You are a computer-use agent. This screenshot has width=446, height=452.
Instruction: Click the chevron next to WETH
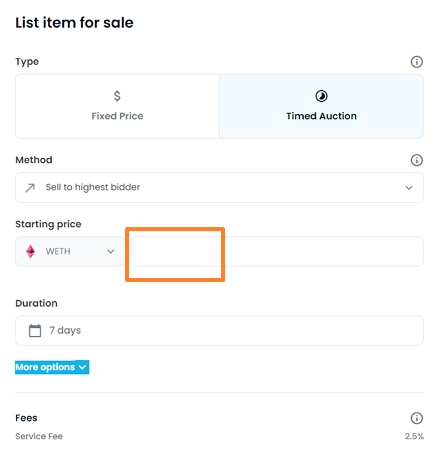[111, 251]
